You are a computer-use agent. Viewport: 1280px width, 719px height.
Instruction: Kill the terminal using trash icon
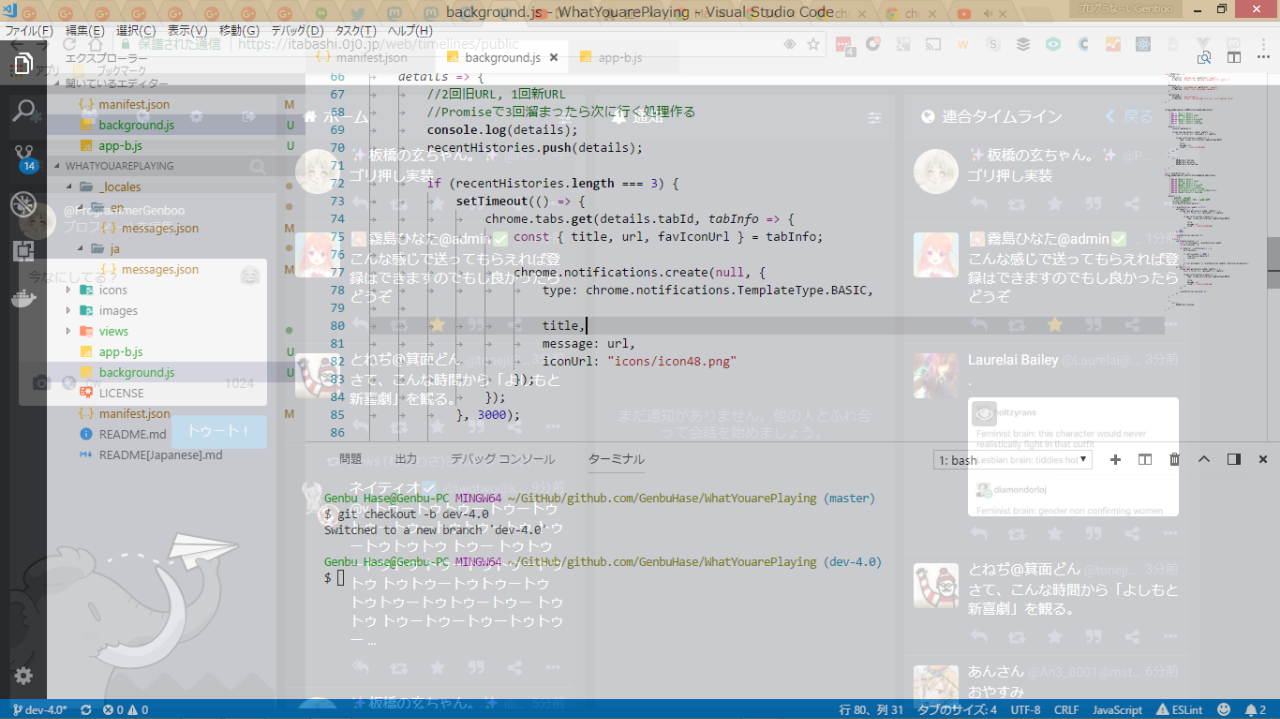coord(1175,459)
